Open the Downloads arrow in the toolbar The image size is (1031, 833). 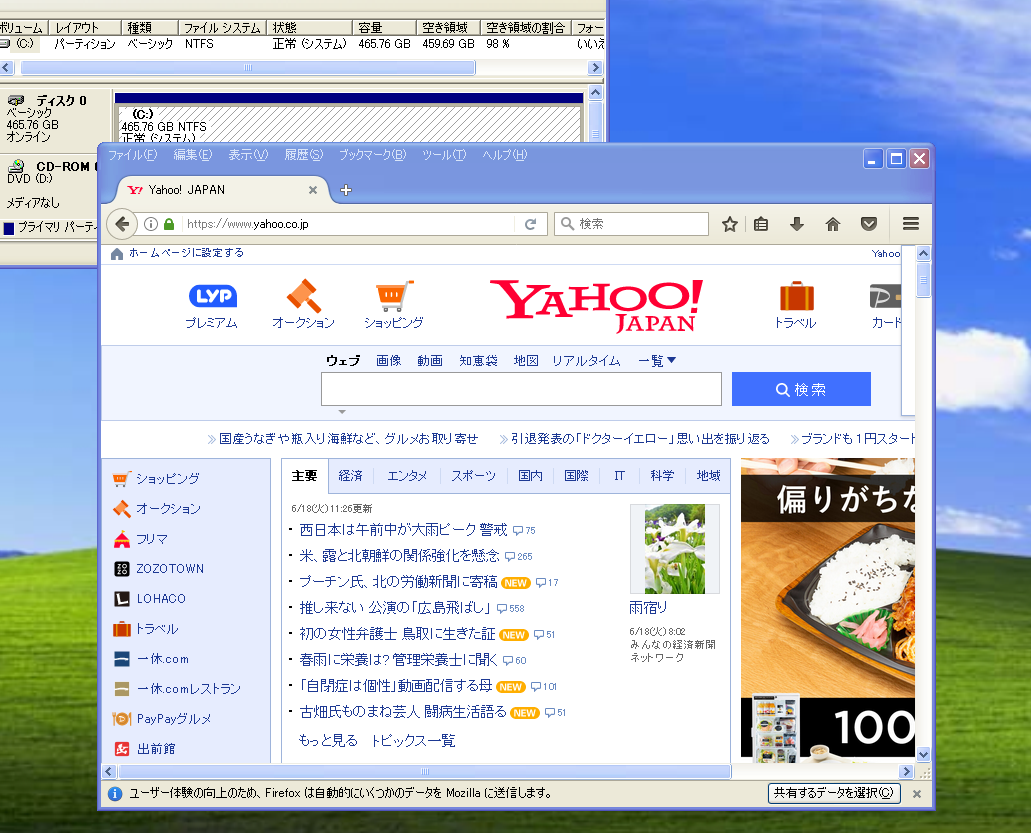click(x=797, y=223)
